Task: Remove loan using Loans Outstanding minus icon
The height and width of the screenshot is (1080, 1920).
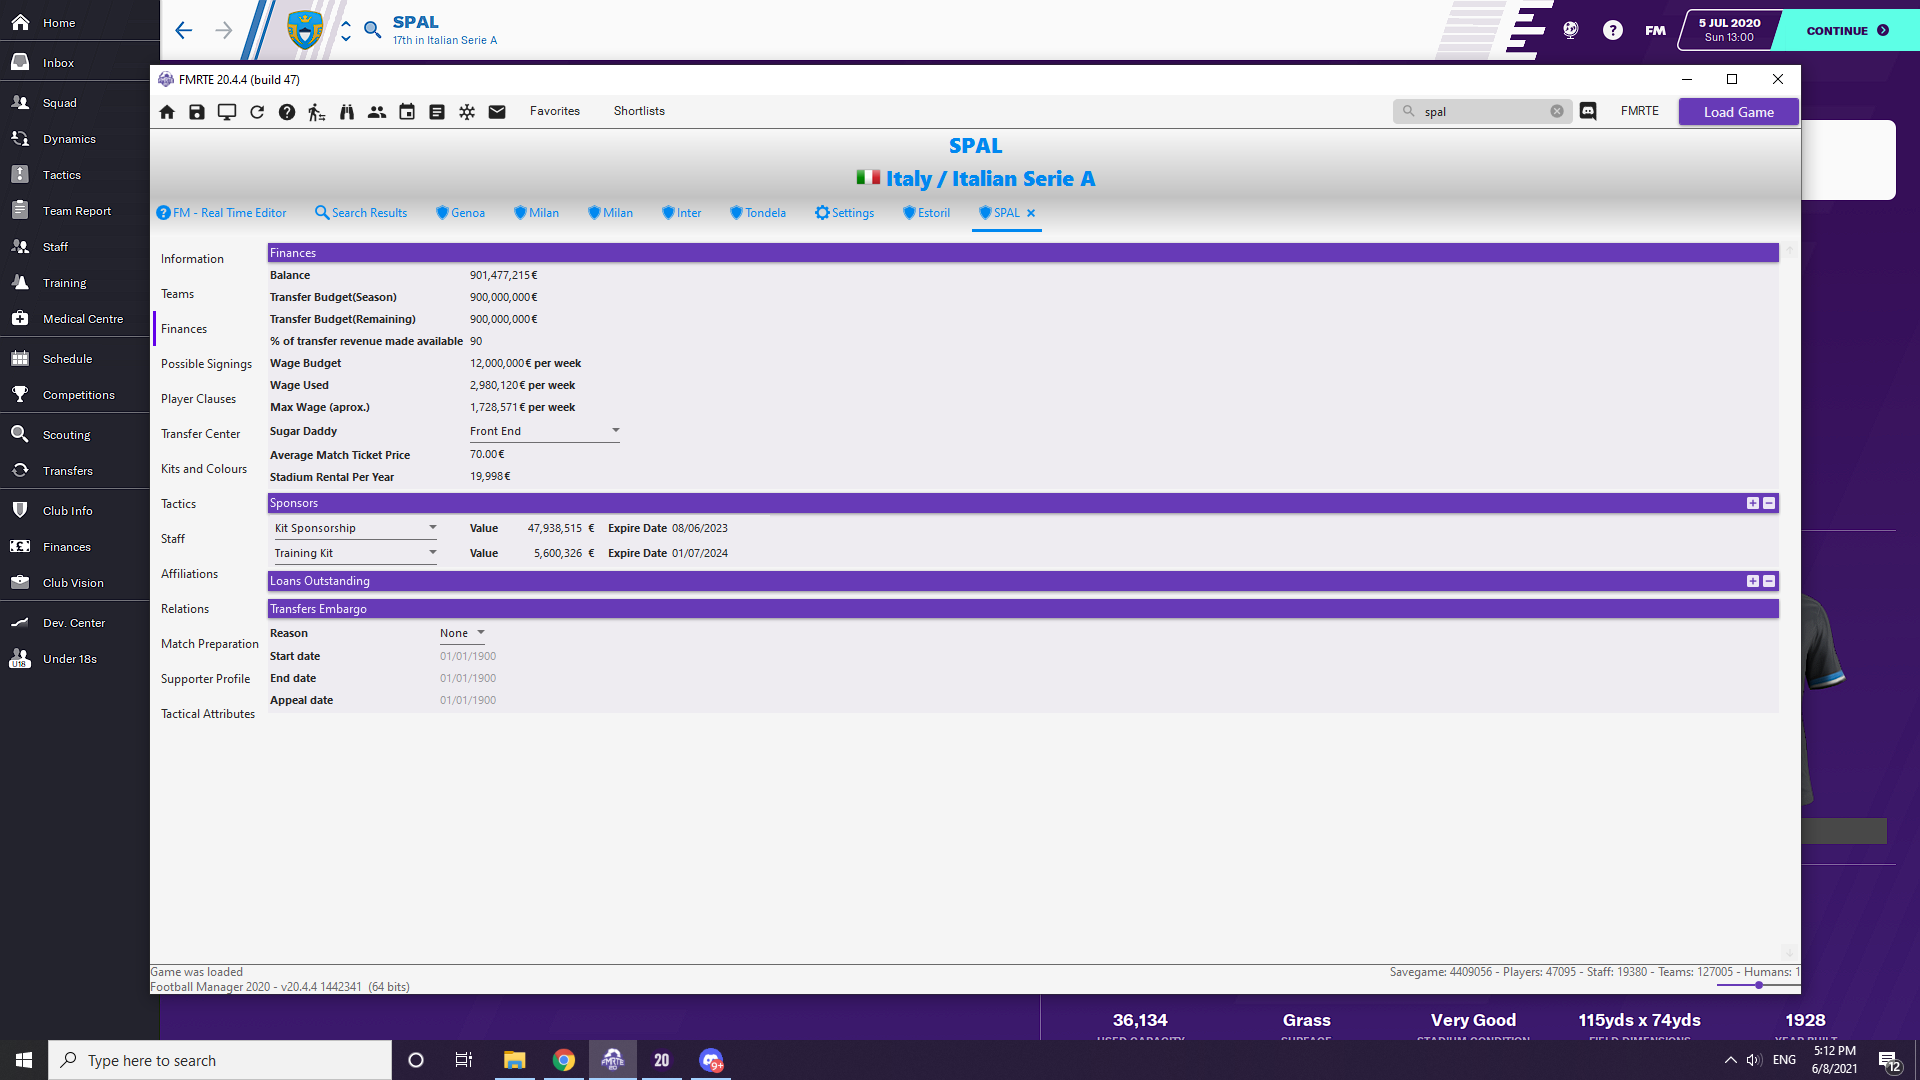Action: (x=1769, y=581)
